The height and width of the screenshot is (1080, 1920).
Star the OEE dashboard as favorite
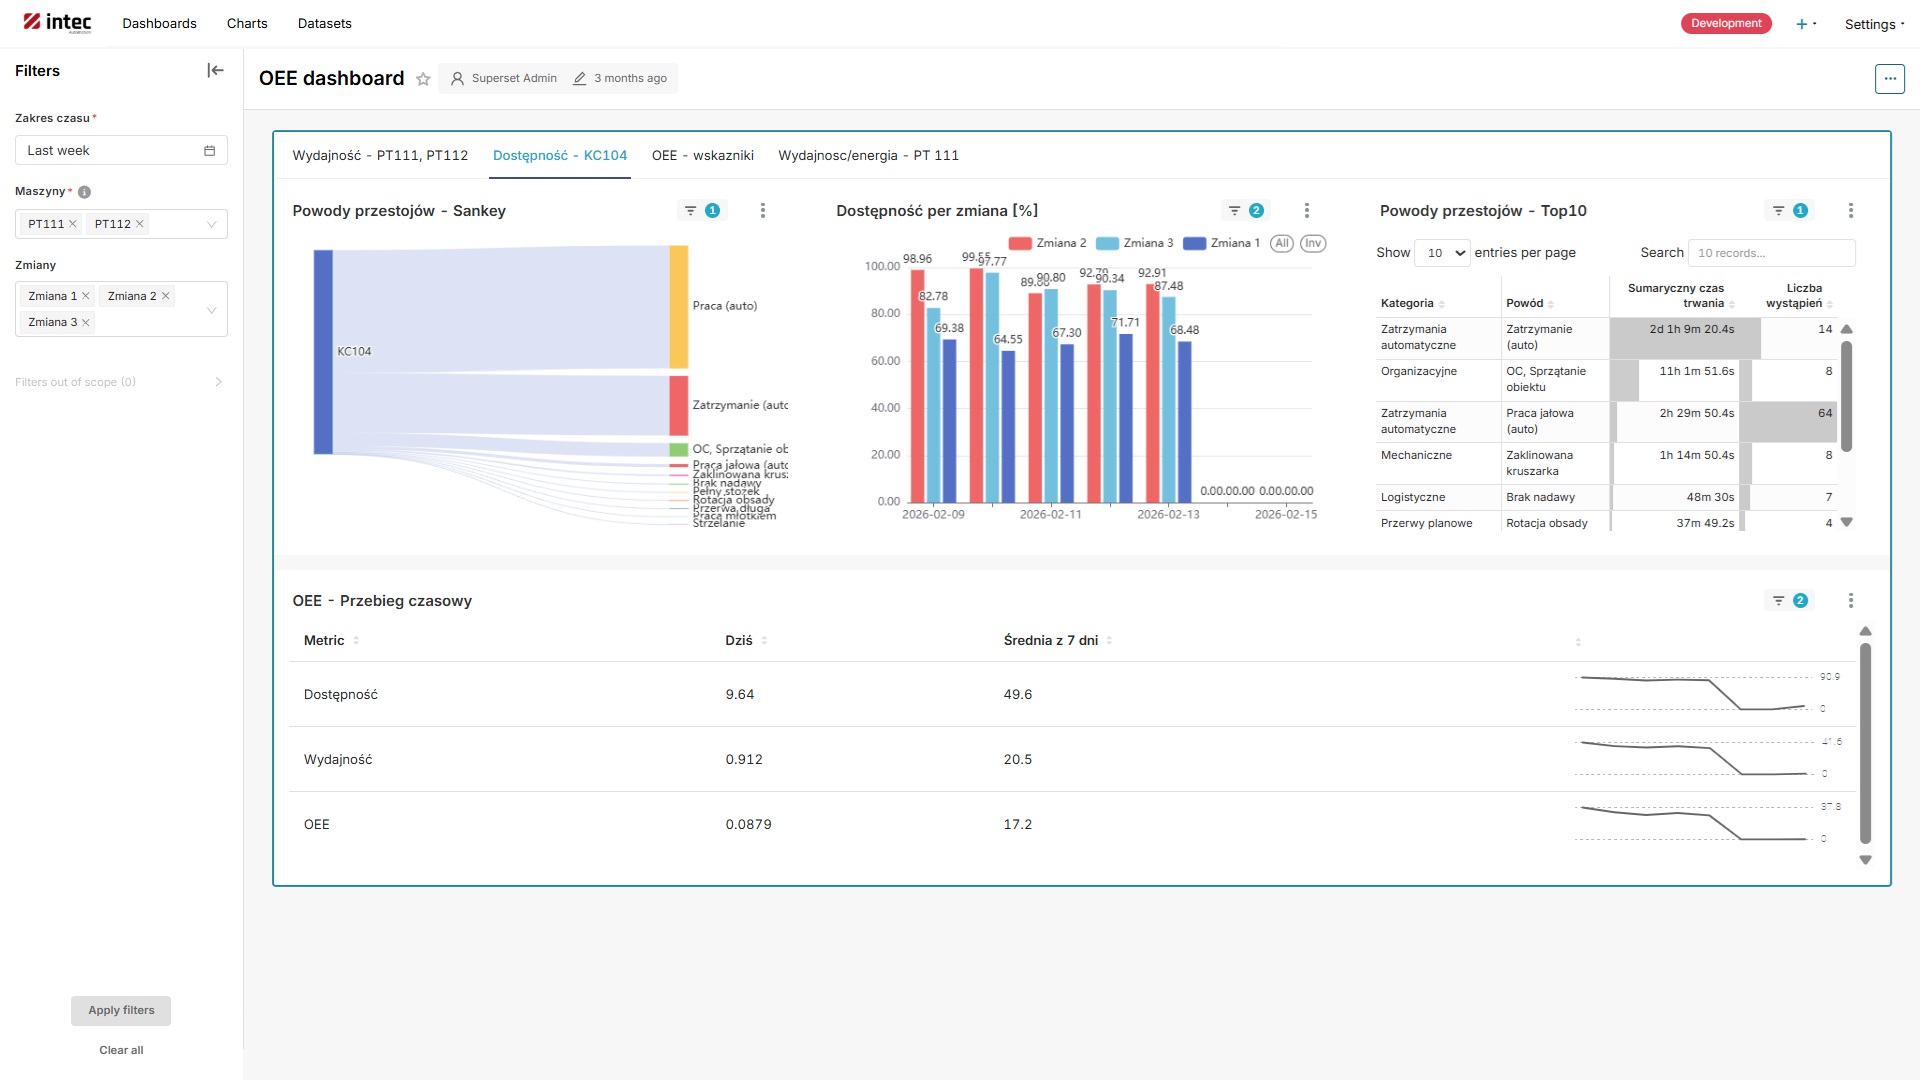423,79
